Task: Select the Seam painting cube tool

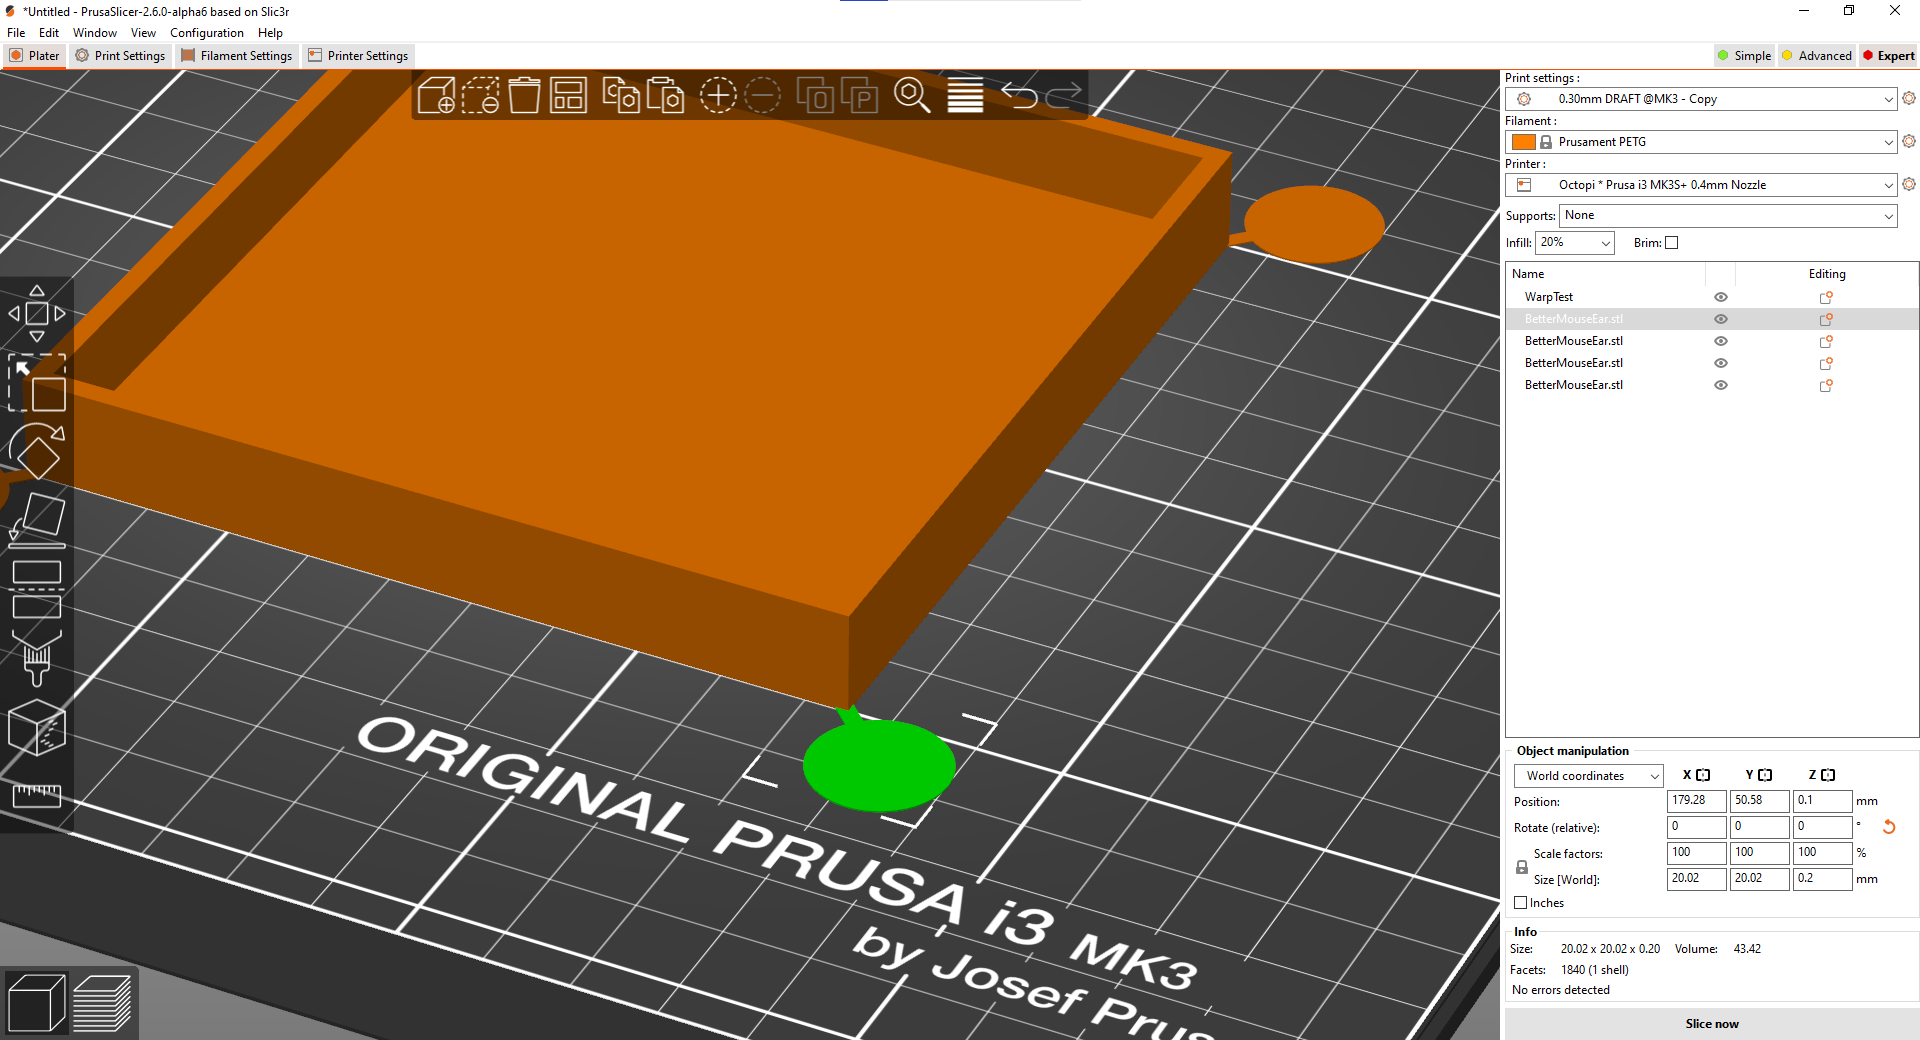Action: 37,727
